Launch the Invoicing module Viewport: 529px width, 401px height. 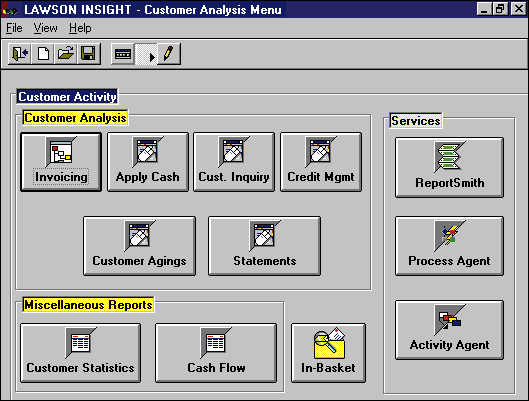tap(61, 162)
